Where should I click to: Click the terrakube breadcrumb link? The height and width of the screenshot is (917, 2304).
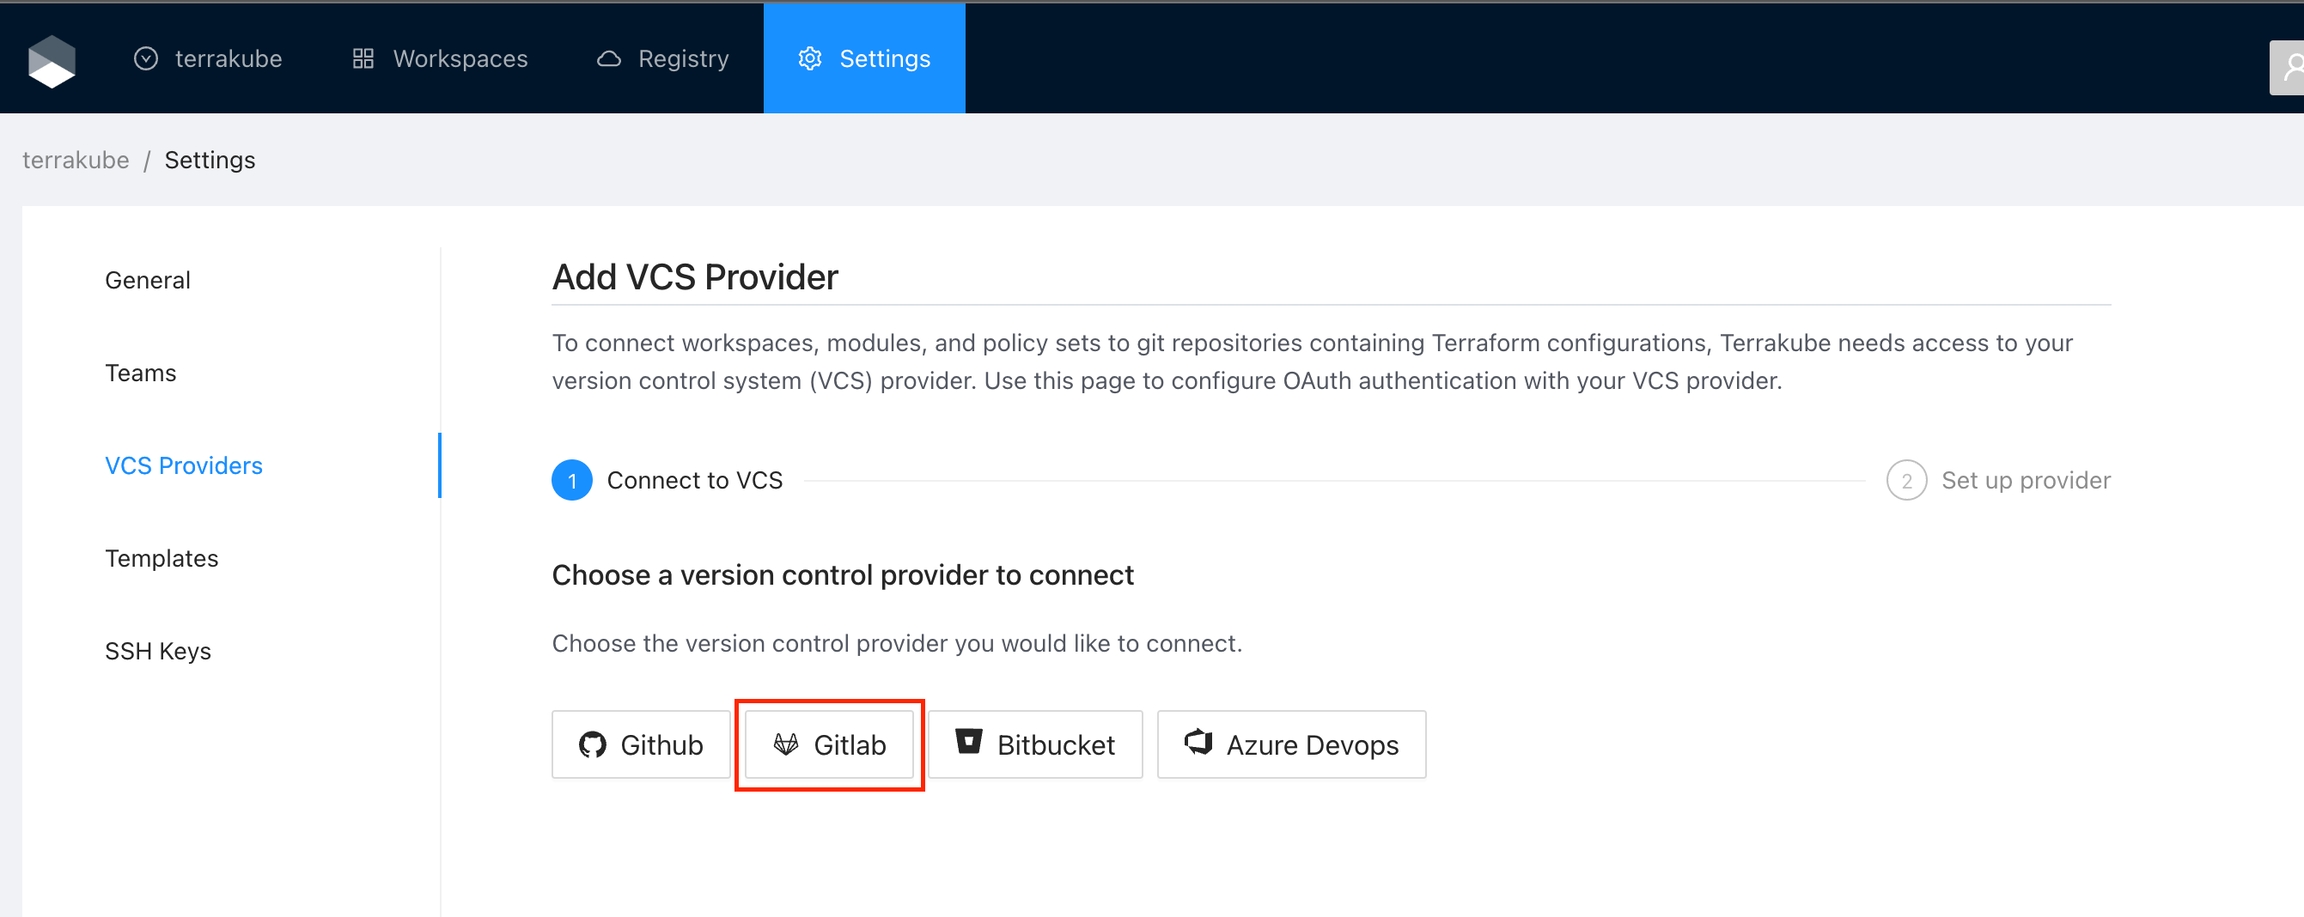click(x=76, y=160)
